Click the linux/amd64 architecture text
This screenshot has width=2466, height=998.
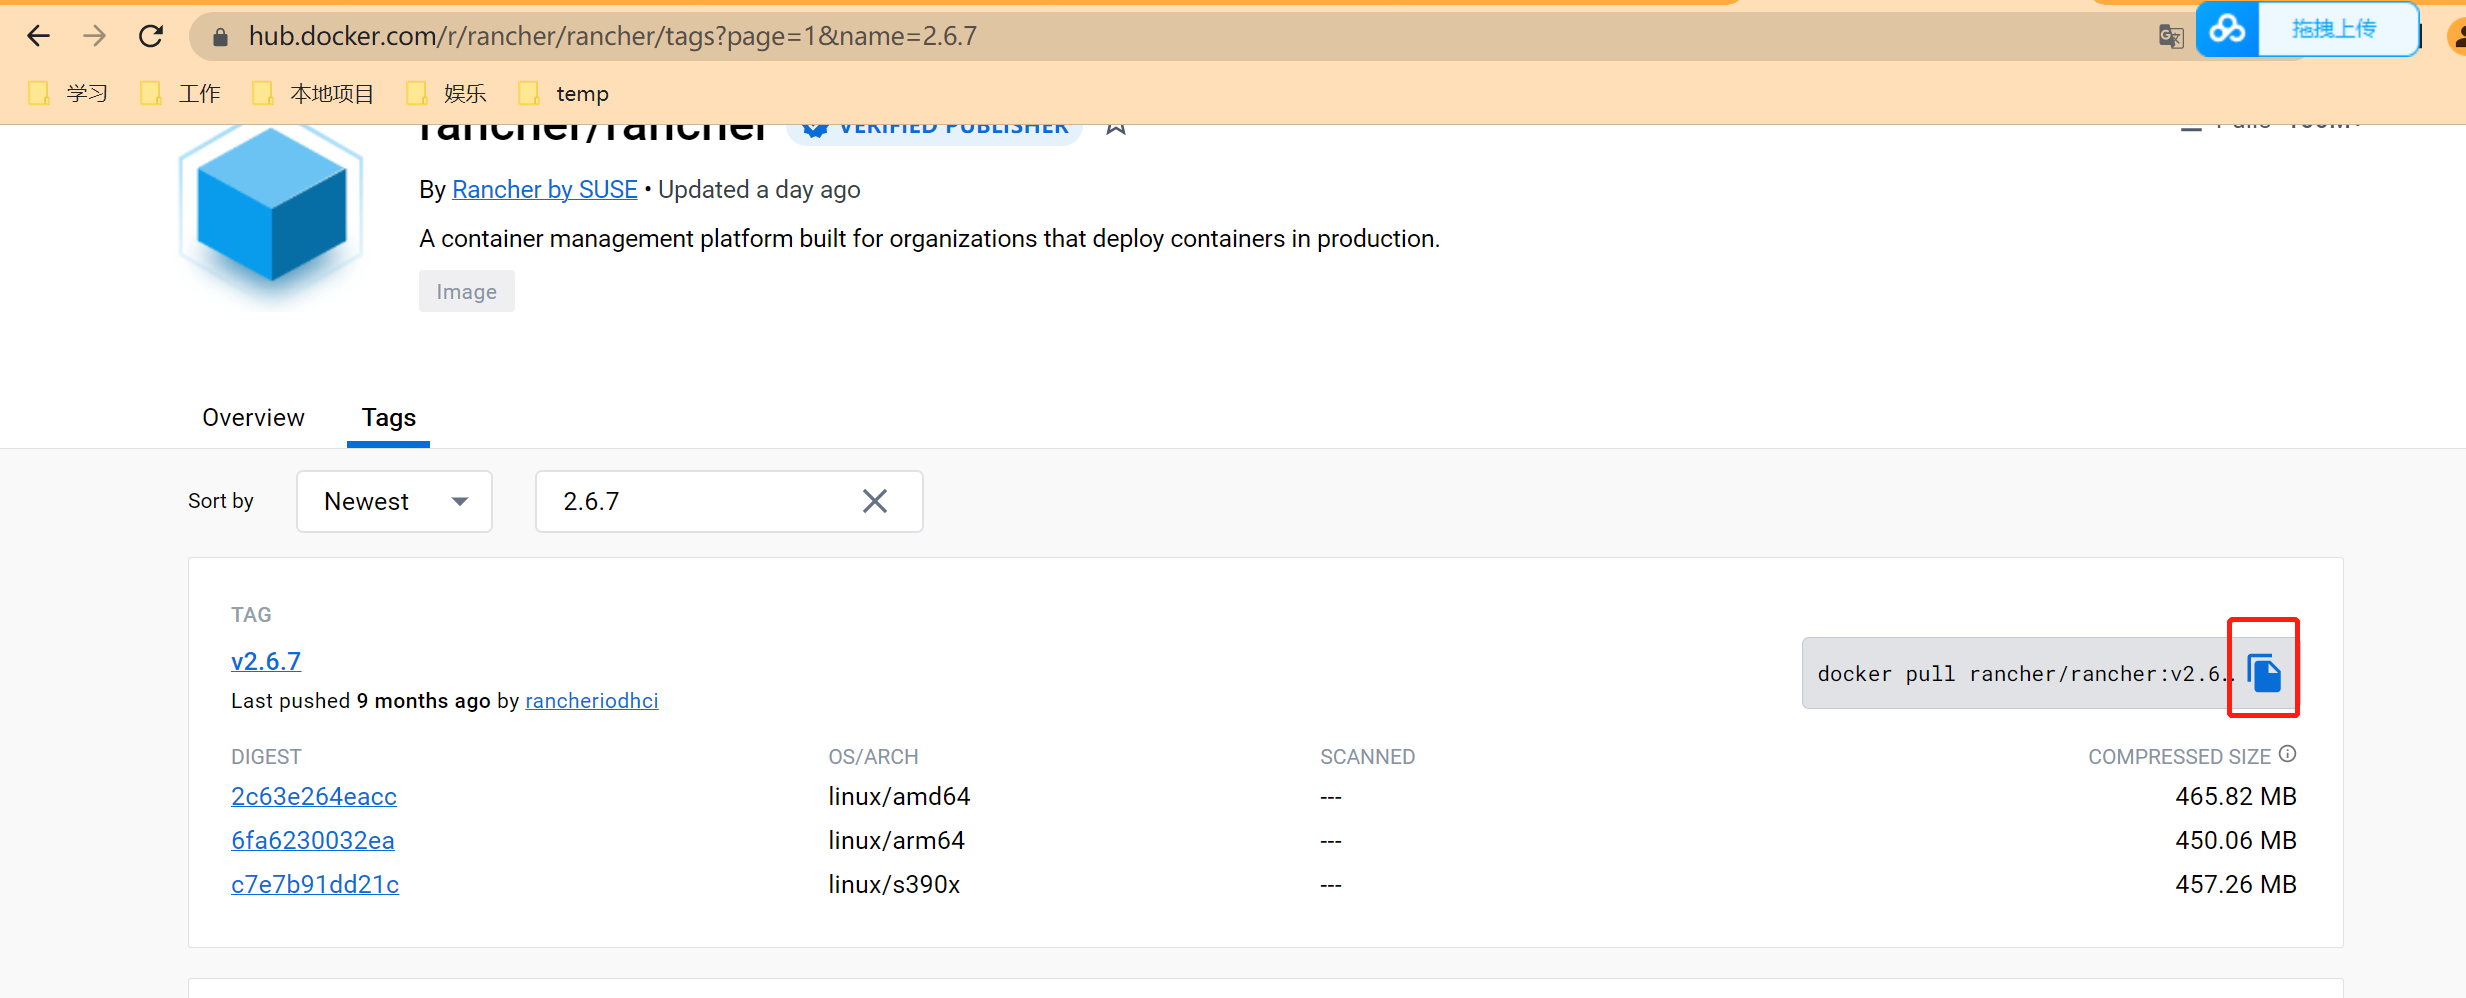click(x=899, y=797)
